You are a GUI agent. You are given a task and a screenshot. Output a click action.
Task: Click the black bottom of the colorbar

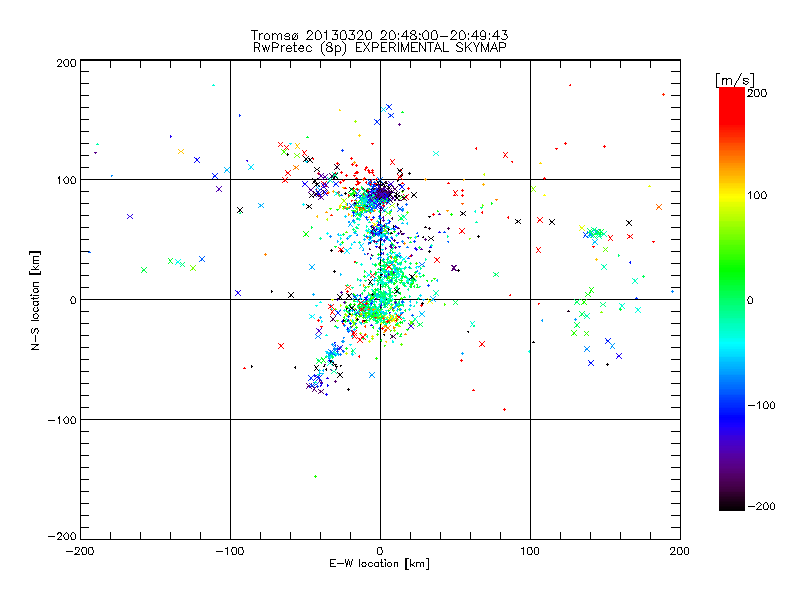pos(732,504)
